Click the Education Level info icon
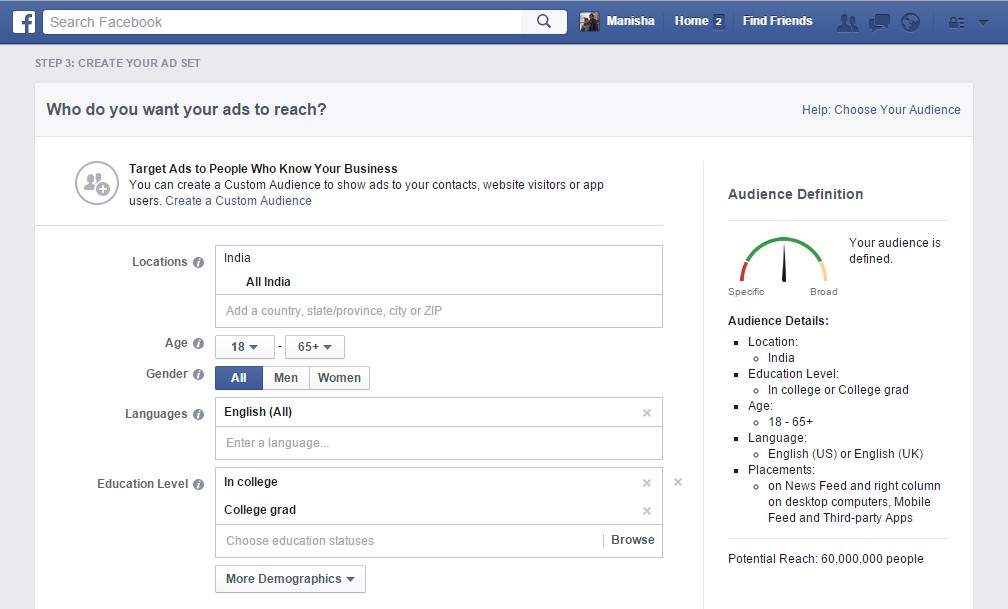1008x609 pixels. (198, 484)
